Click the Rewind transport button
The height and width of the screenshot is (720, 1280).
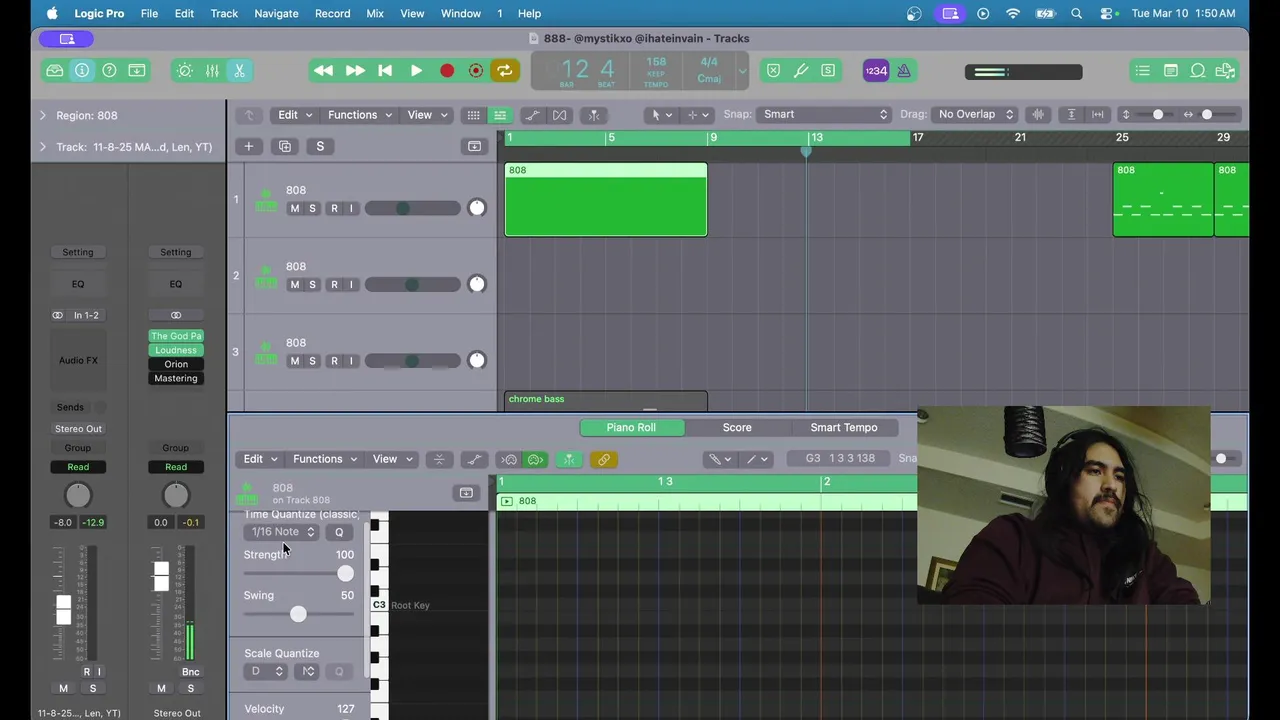(x=323, y=71)
